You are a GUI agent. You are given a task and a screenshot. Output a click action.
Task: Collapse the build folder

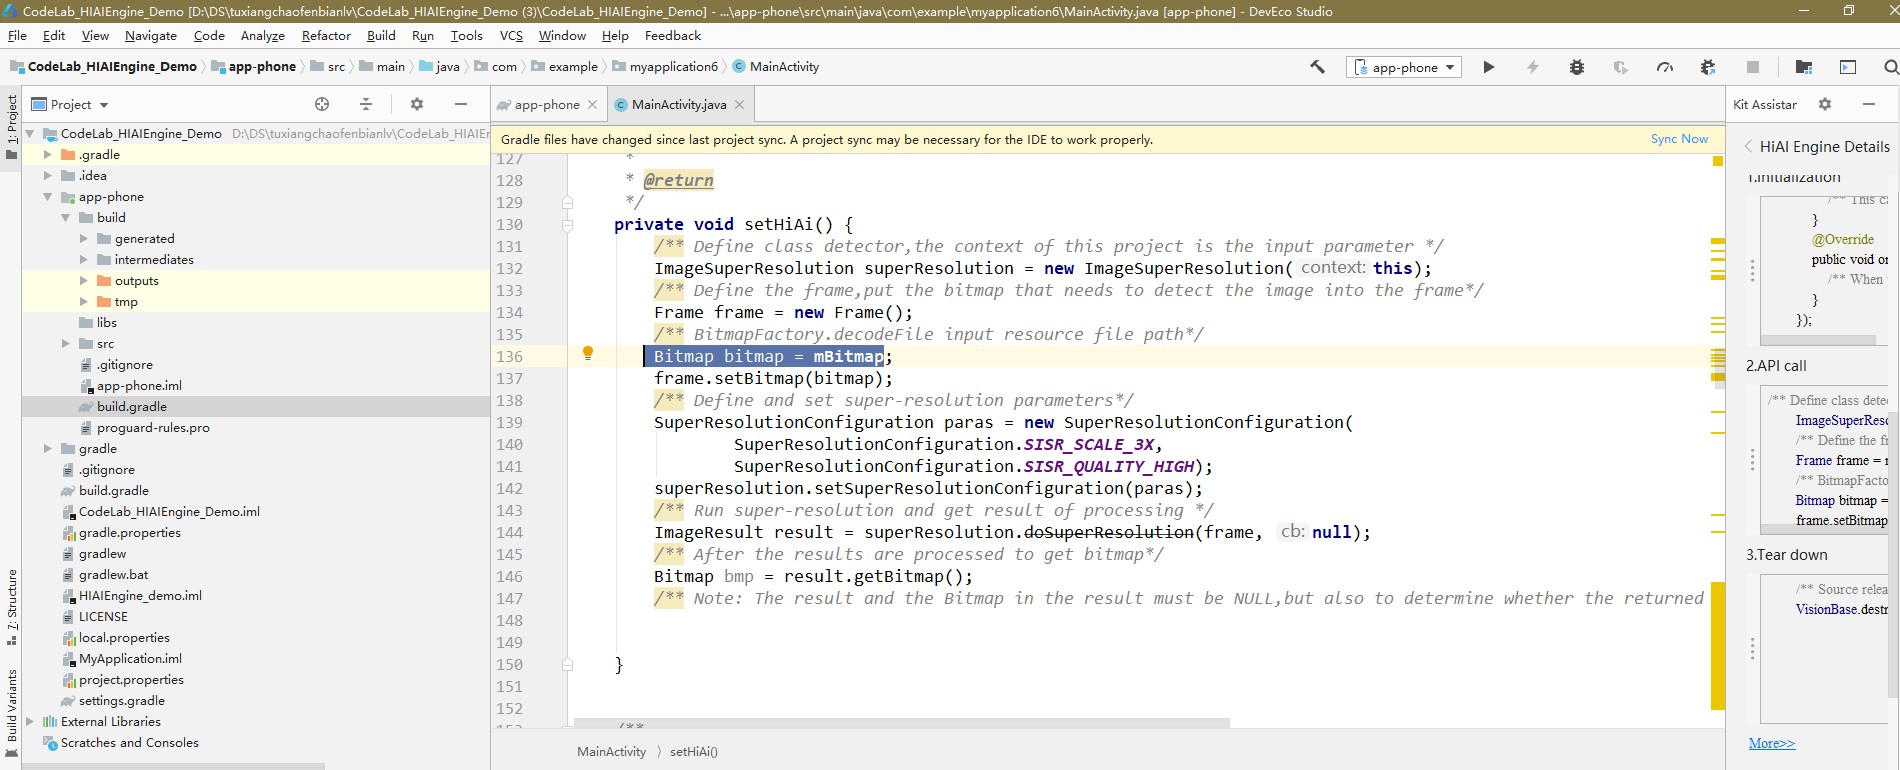[66, 217]
